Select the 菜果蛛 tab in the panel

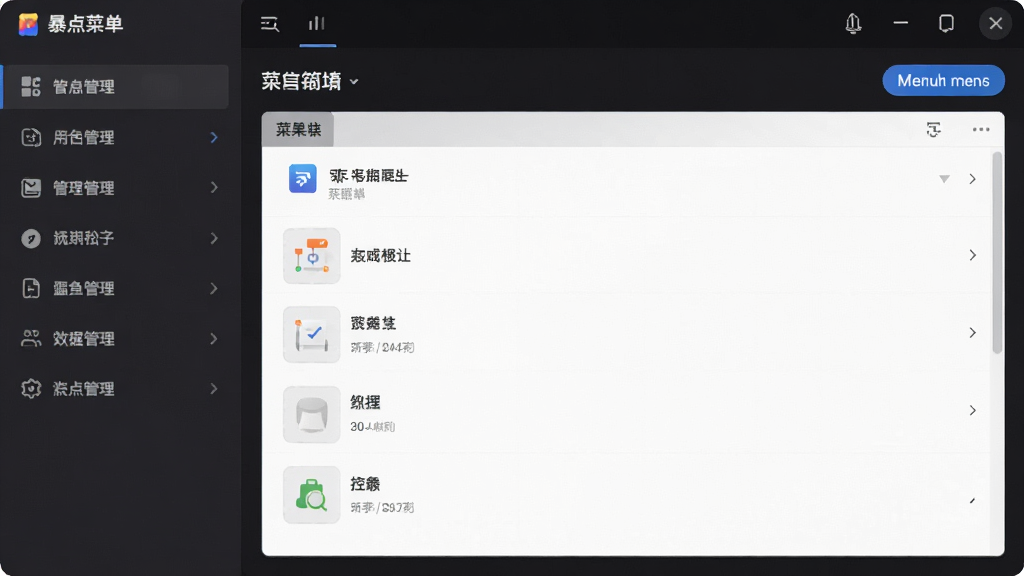click(298, 129)
